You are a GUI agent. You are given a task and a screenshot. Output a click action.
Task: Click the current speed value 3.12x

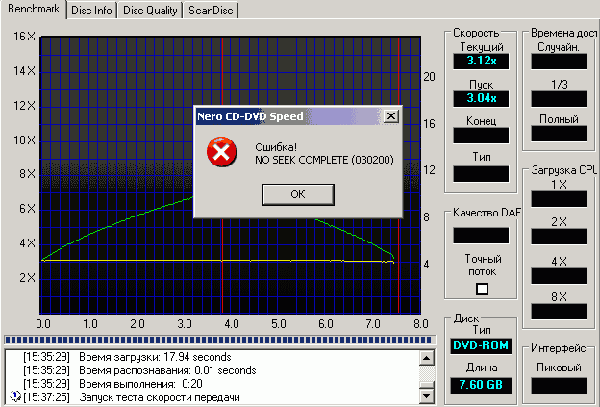[481, 61]
